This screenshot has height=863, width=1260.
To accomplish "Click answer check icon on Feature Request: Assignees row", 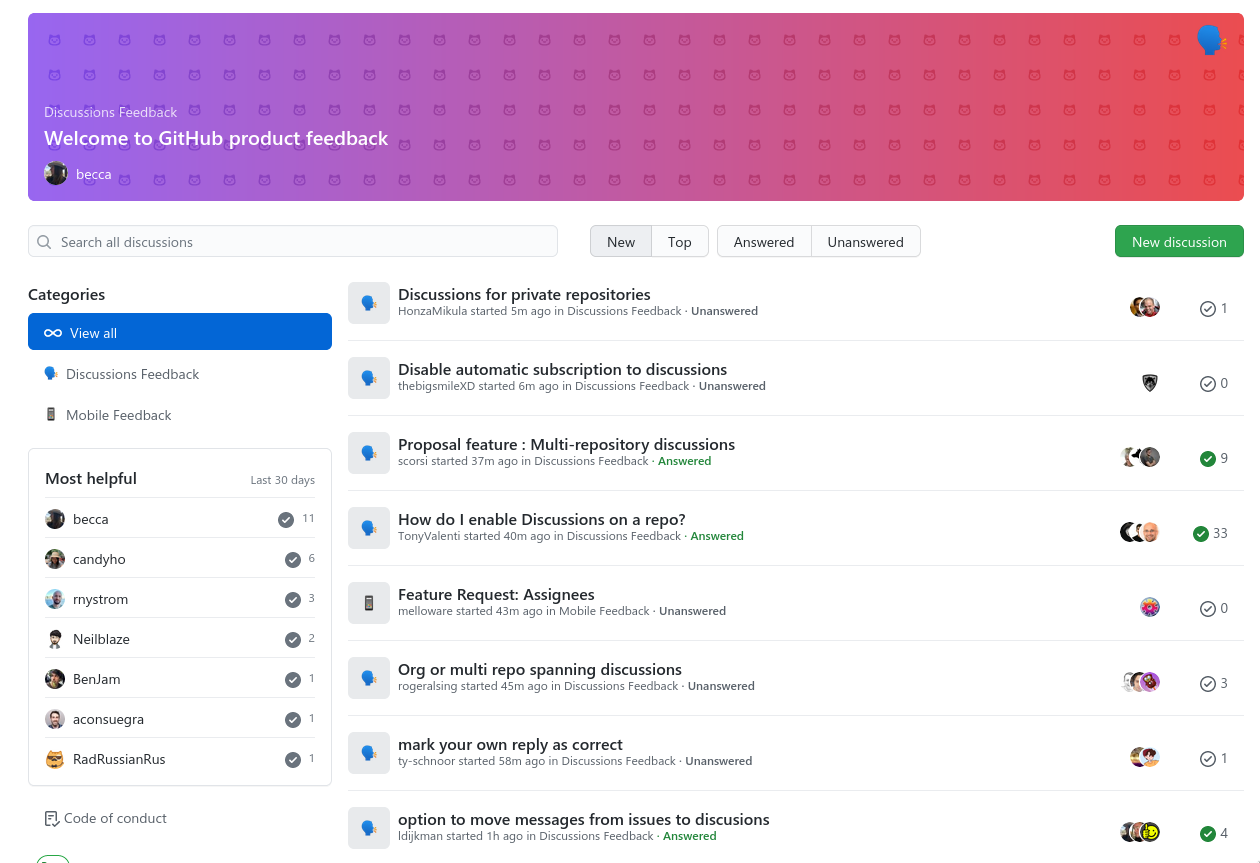I will point(1208,609).
